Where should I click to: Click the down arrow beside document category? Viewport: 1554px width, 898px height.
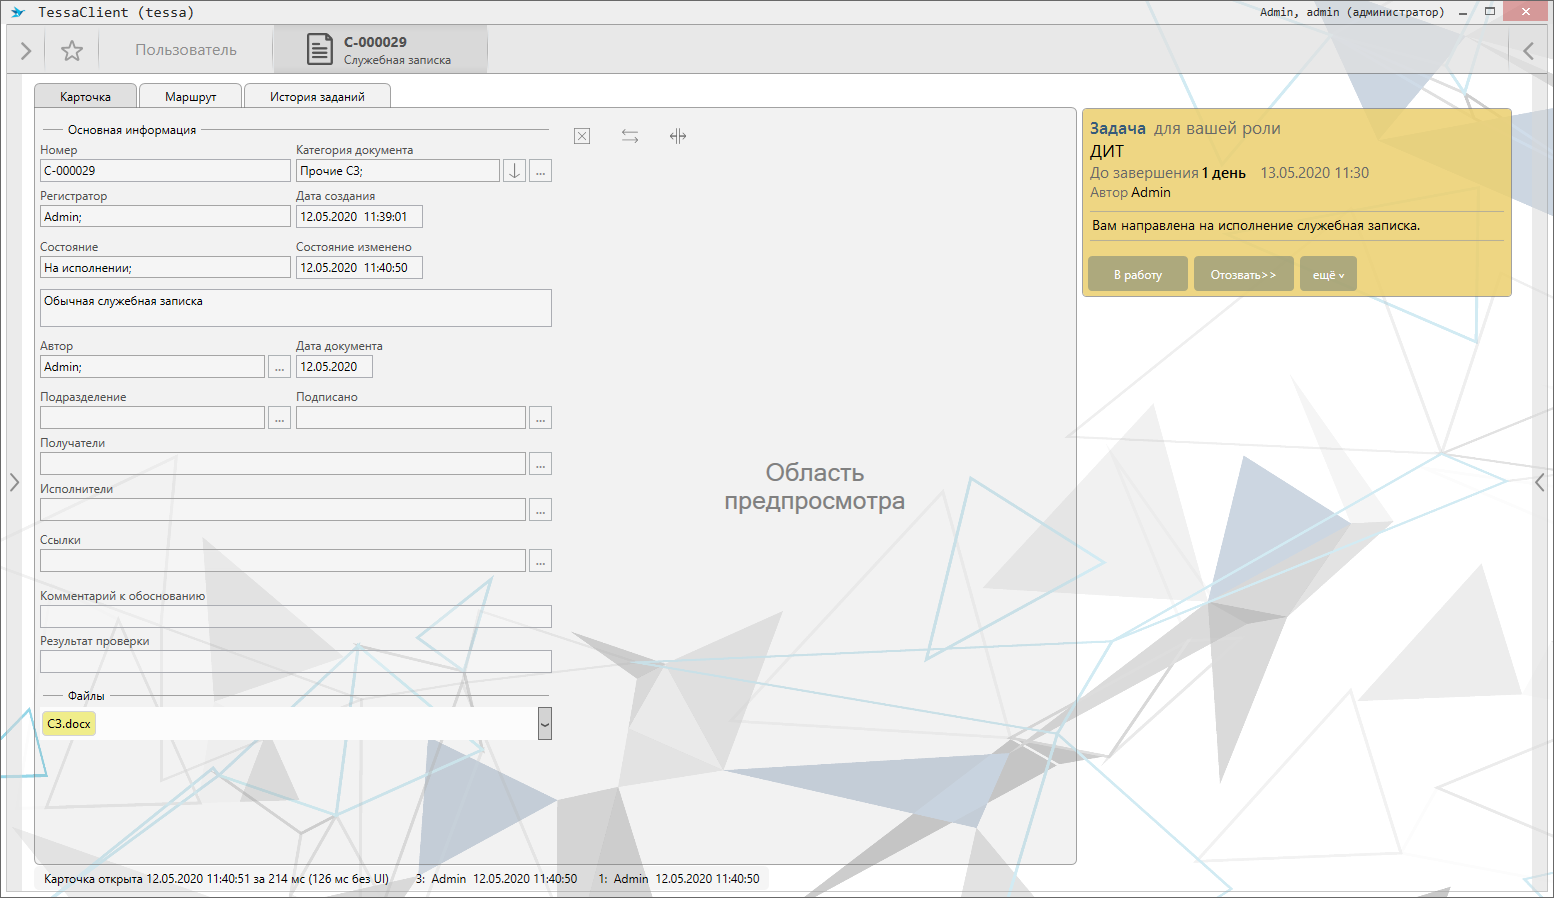514,171
